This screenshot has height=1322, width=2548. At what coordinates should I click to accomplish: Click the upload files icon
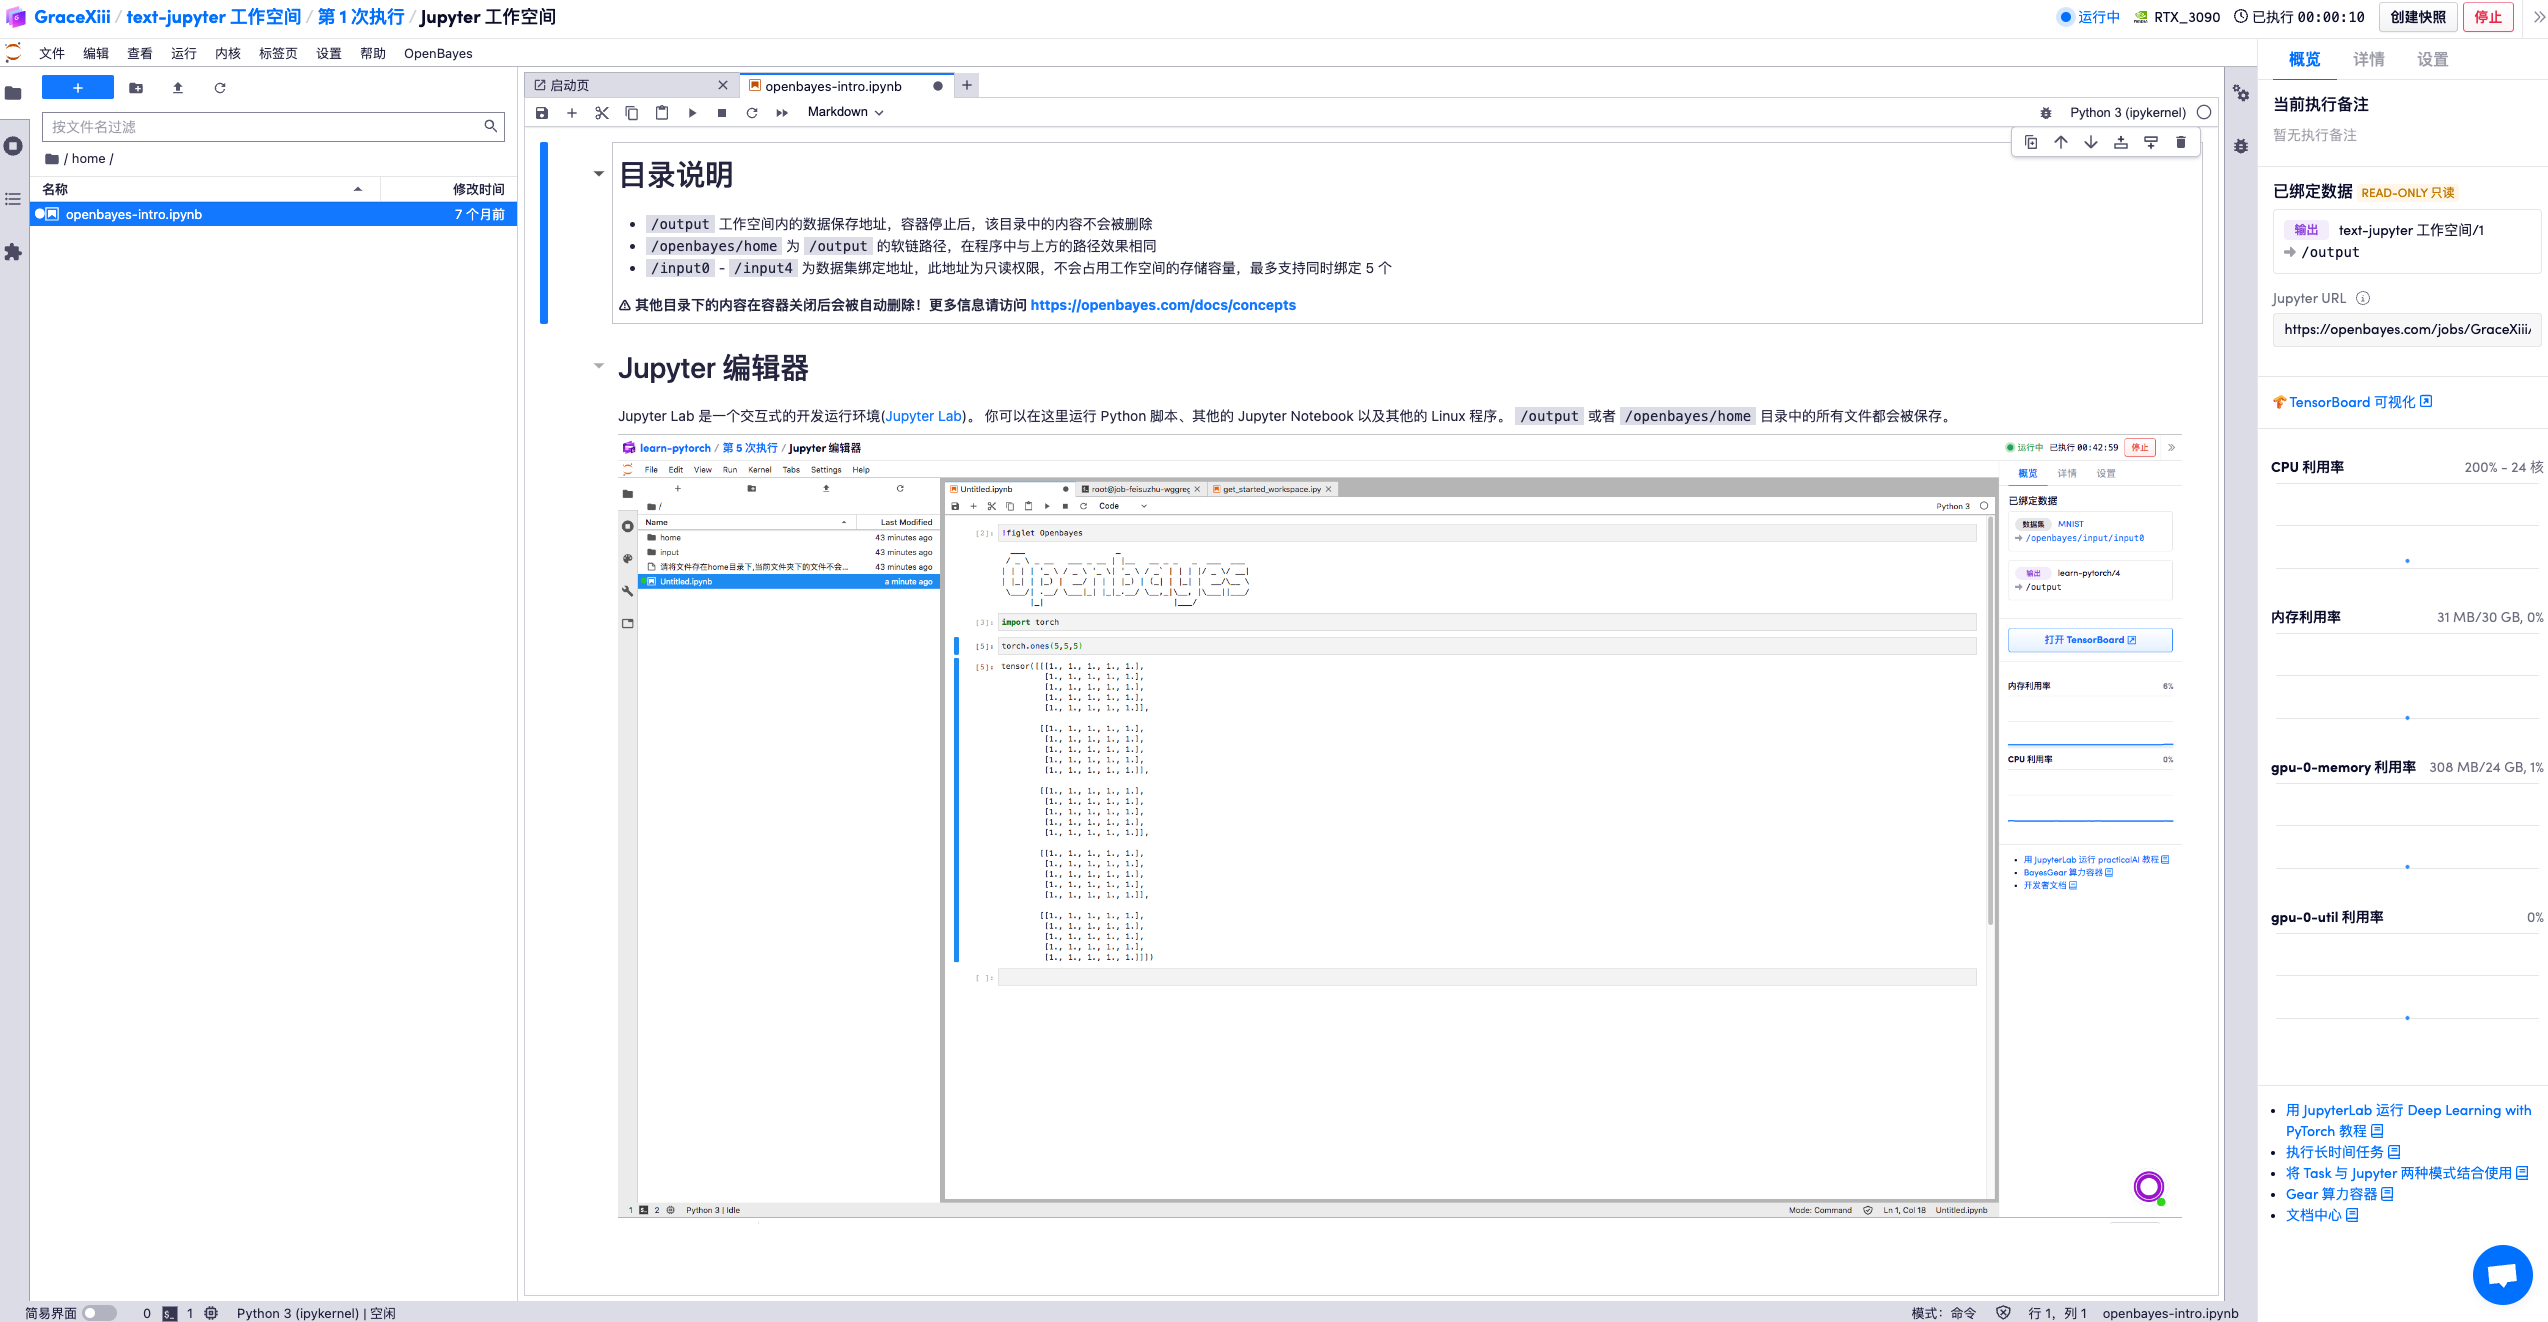178,88
